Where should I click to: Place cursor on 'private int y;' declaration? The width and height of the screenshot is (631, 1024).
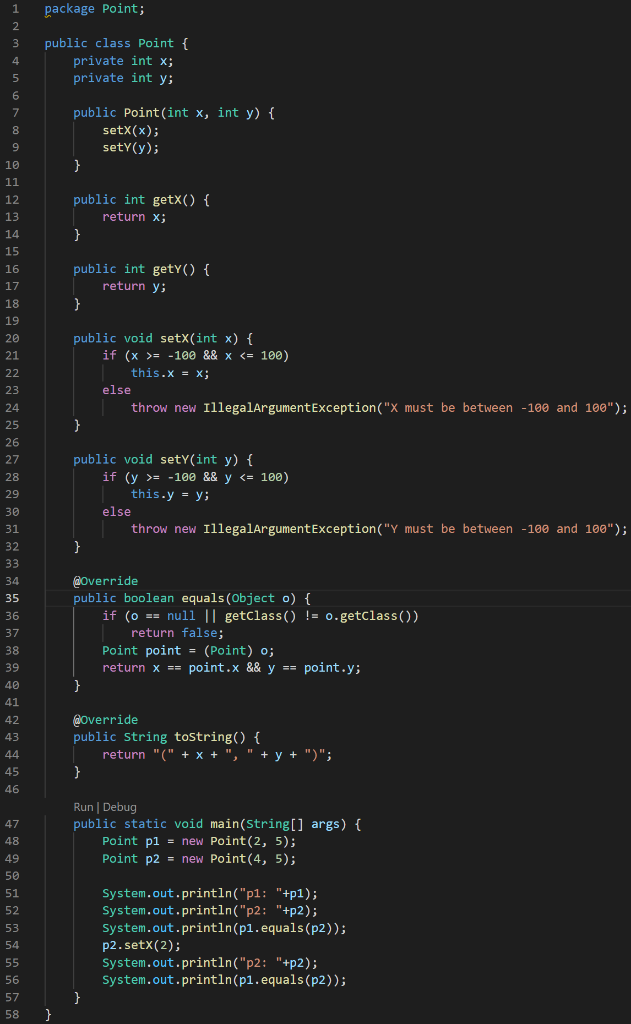pyautogui.click(x=123, y=78)
